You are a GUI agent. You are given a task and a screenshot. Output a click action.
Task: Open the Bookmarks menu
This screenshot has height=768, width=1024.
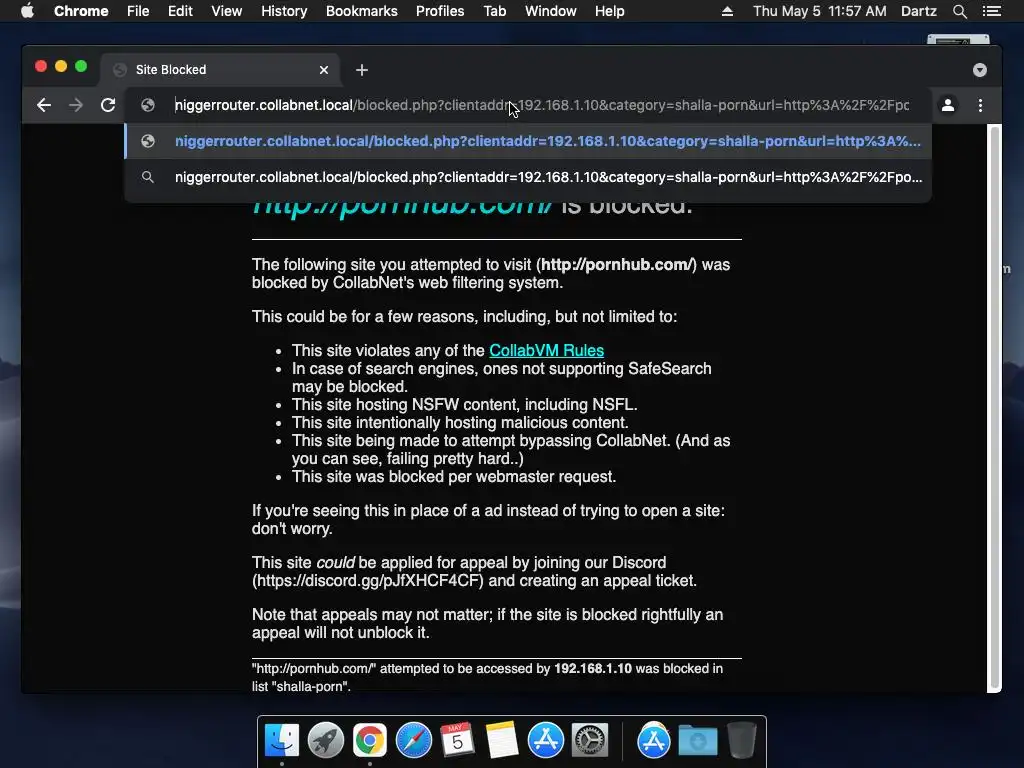point(362,11)
